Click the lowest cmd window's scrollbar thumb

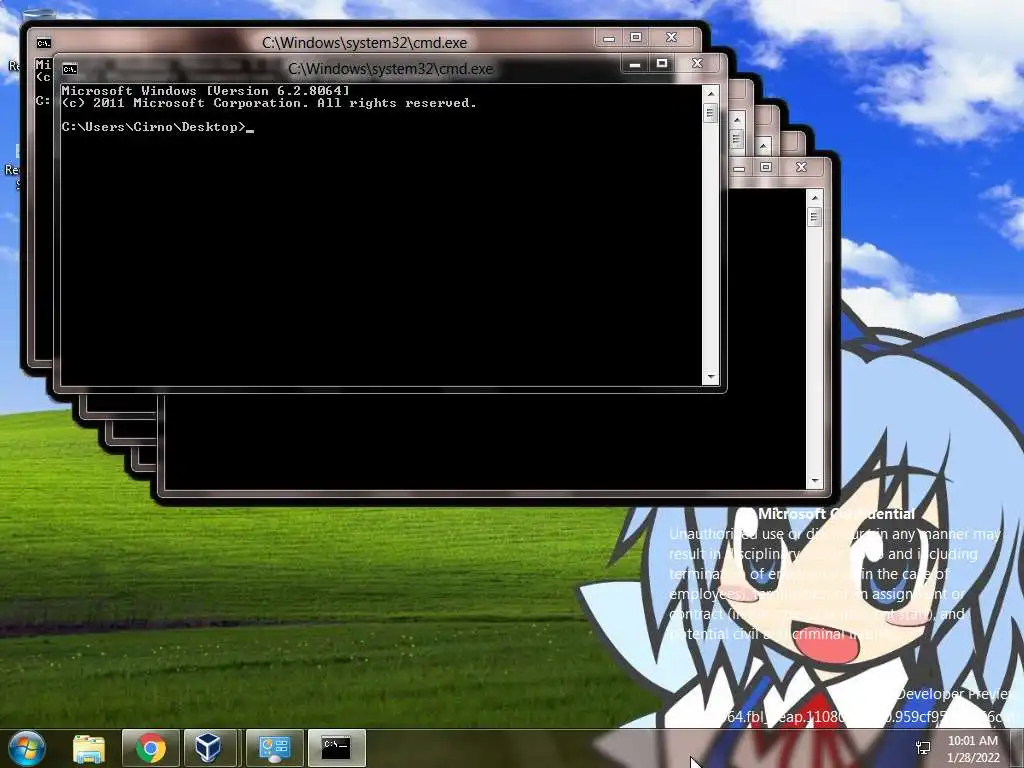tap(814, 217)
